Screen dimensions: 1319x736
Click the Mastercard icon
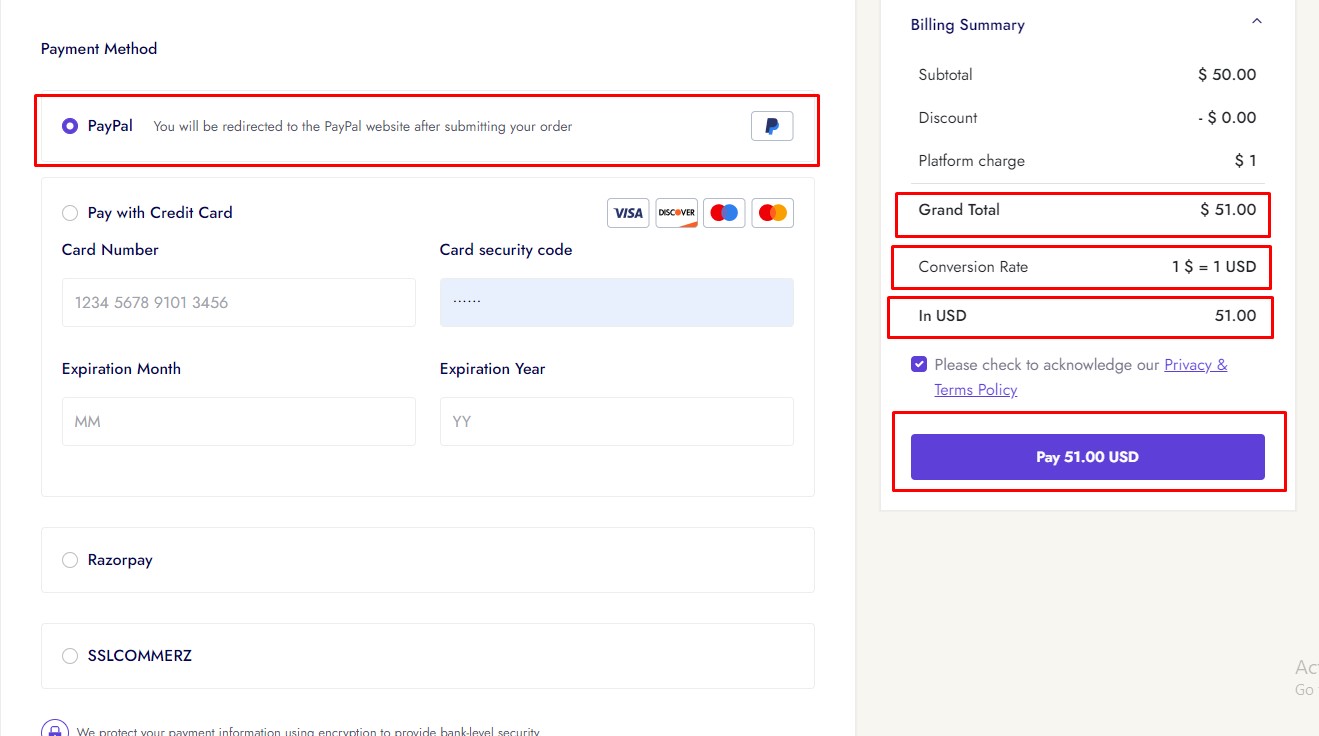[x=772, y=213]
